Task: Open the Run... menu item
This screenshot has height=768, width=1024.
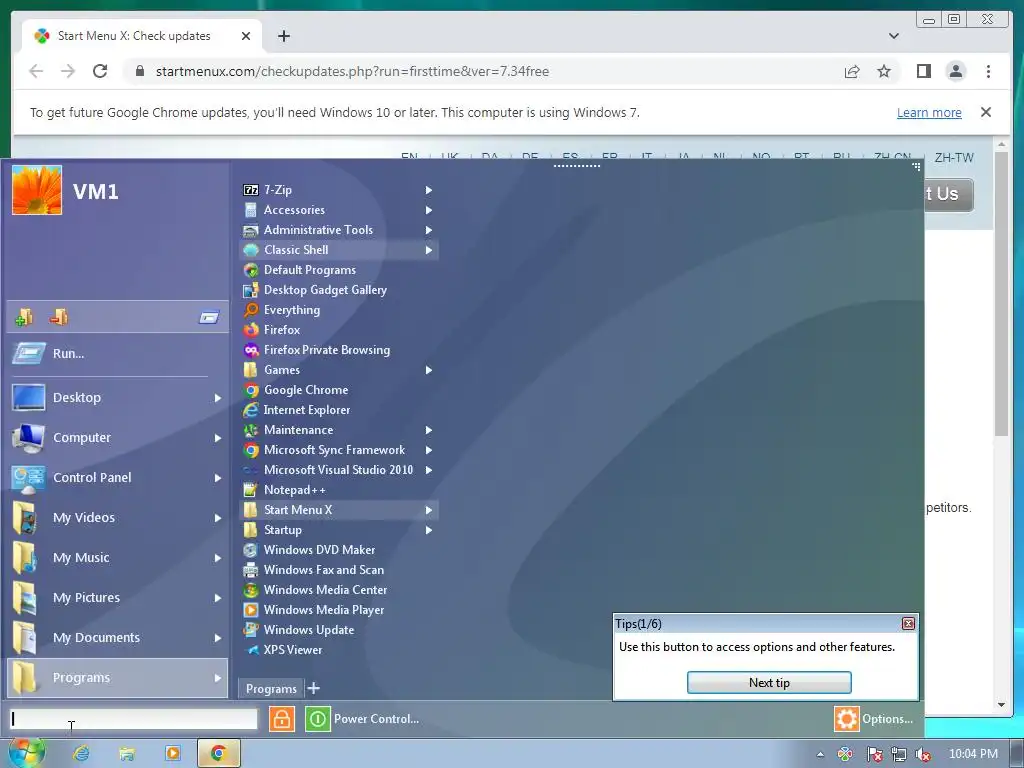Action: click(118, 354)
